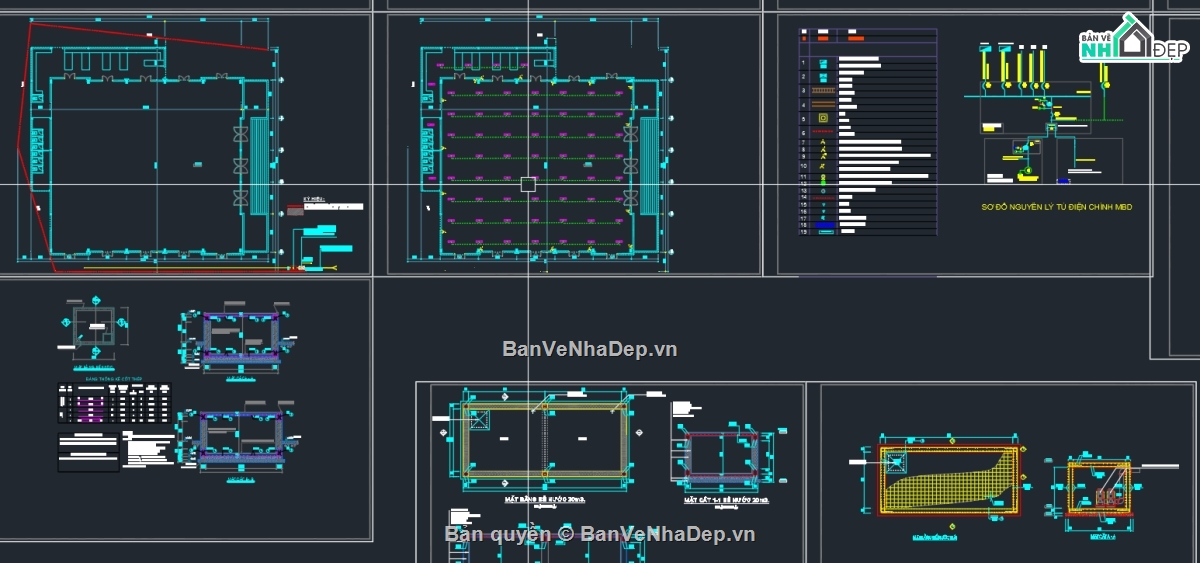The height and width of the screenshot is (563, 1200).
Task: Select the small blue block in the electrical schematic
Action: [1064, 180]
